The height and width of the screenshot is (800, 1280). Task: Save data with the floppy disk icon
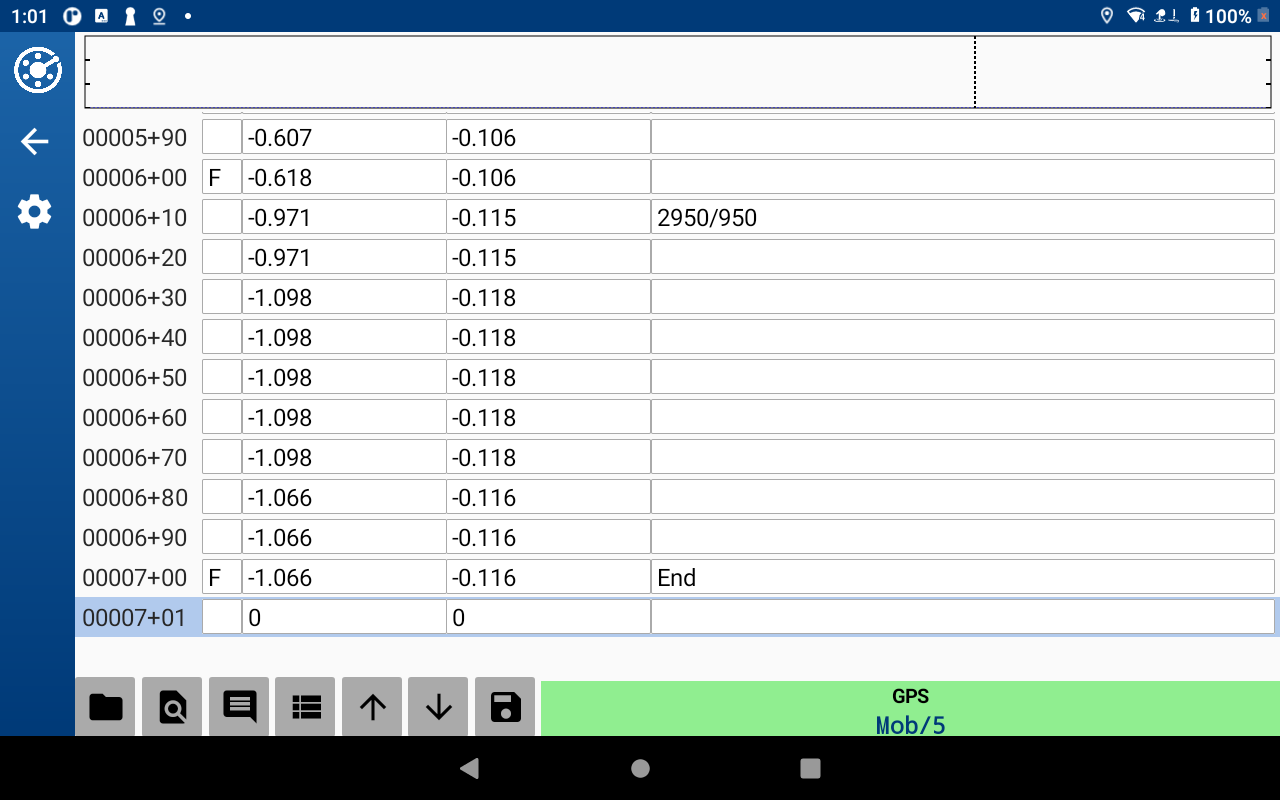tap(505, 707)
